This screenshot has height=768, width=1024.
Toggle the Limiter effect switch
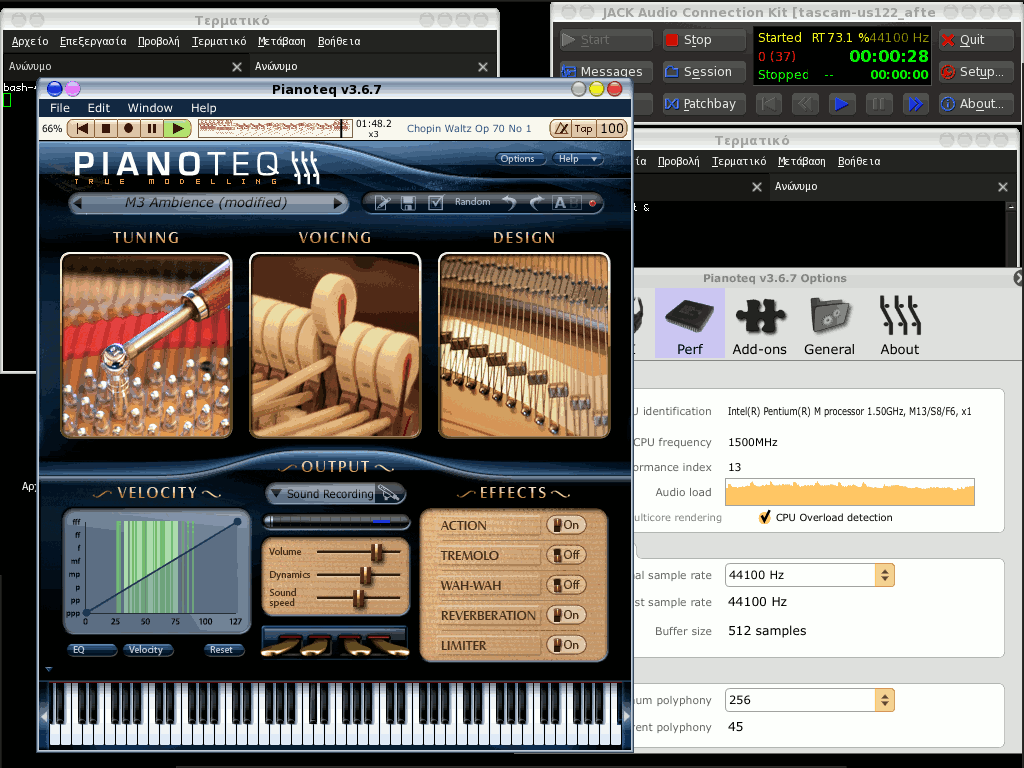[566, 645]
